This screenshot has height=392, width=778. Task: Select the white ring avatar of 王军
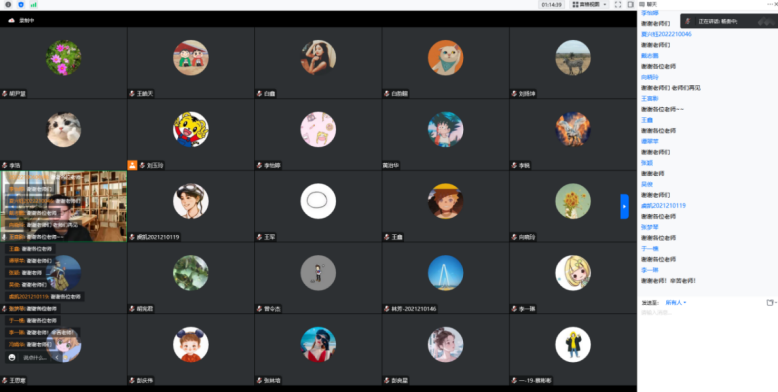[318, 201]
